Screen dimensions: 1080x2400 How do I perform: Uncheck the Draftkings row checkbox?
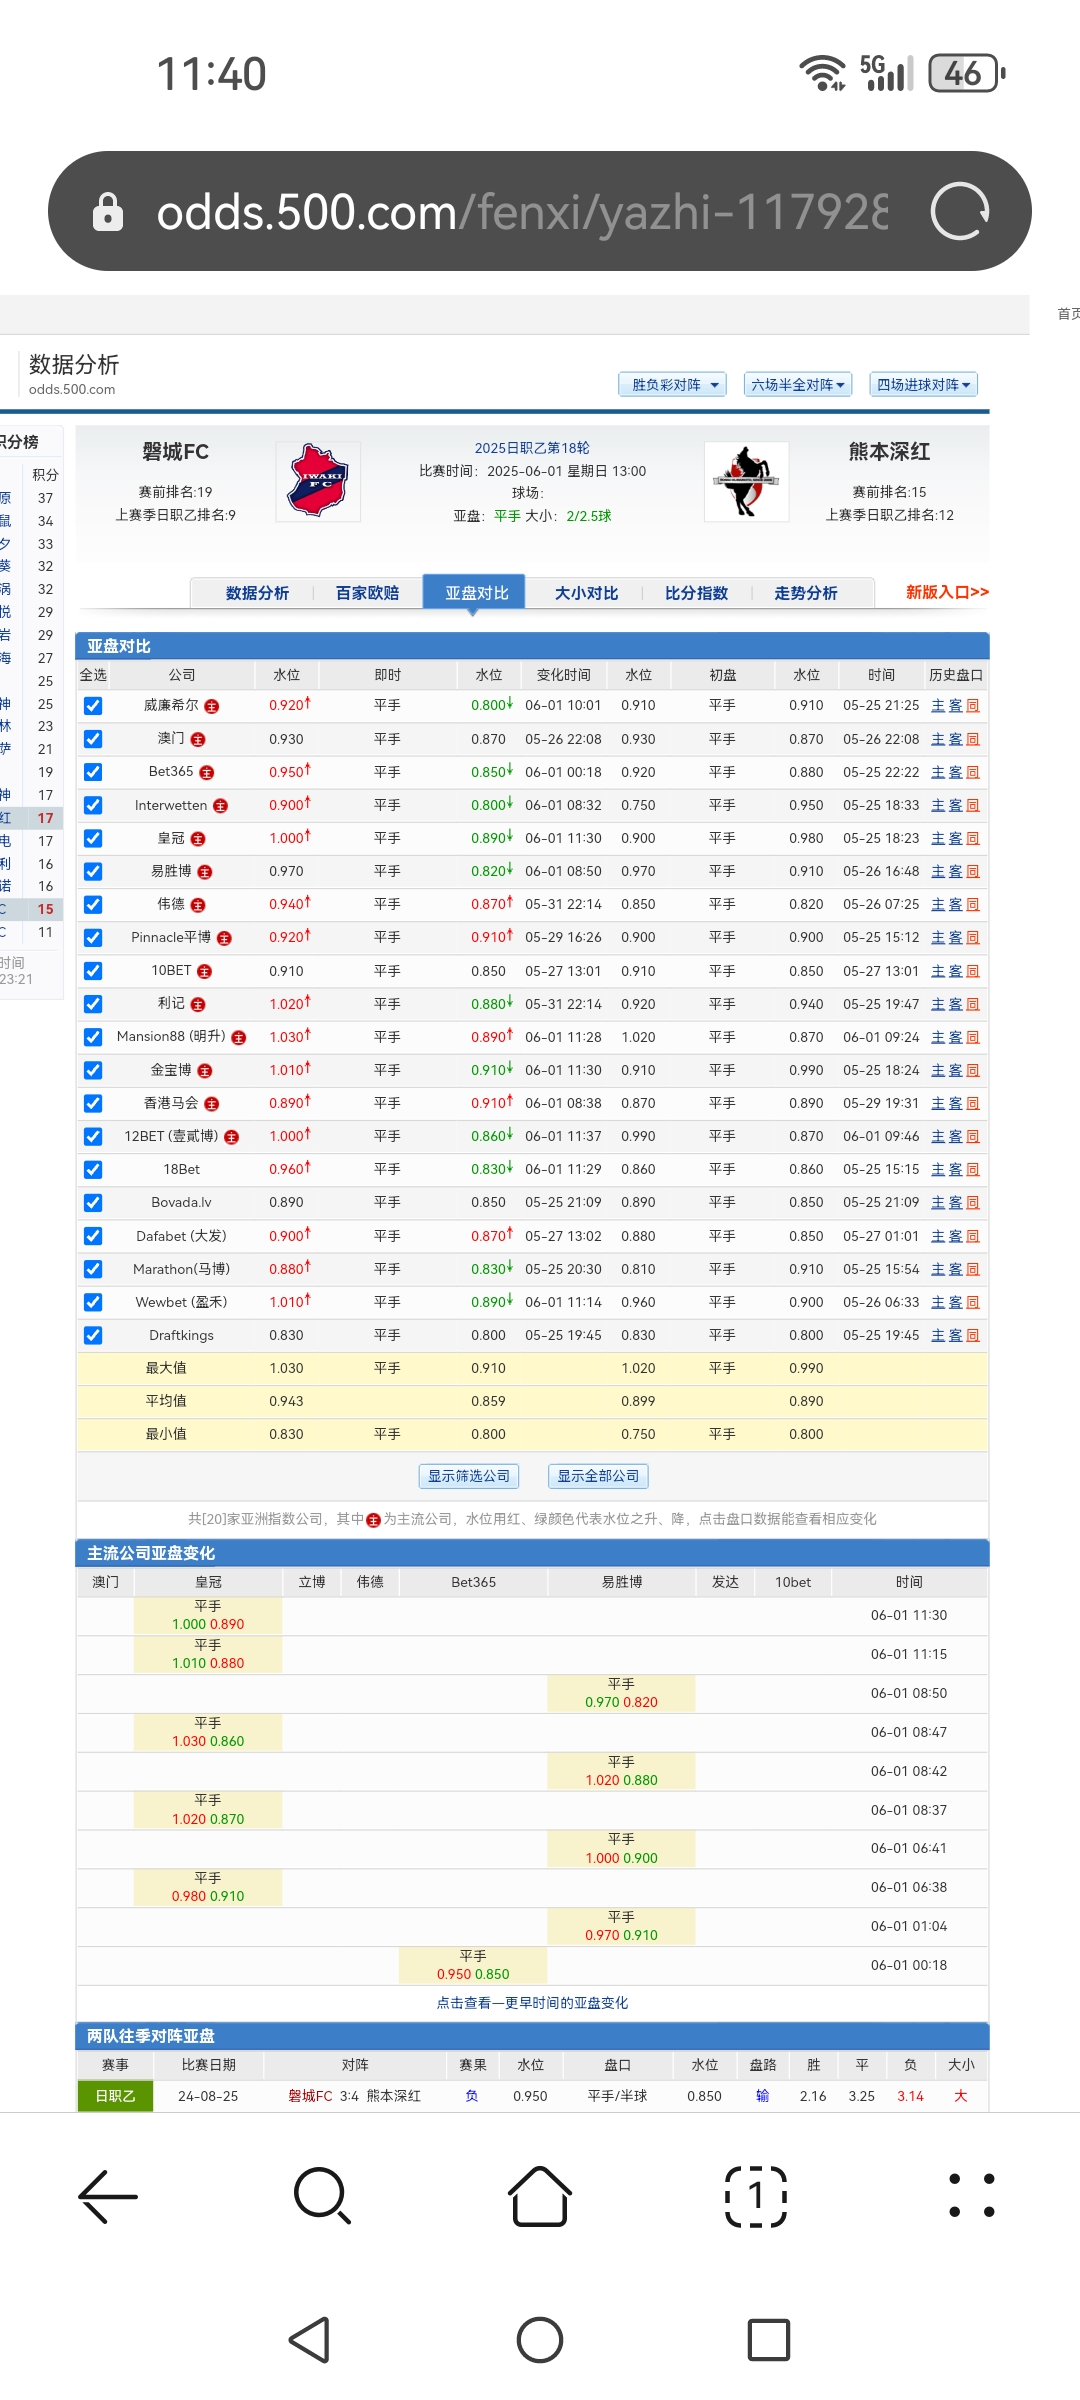point(93,1335)
